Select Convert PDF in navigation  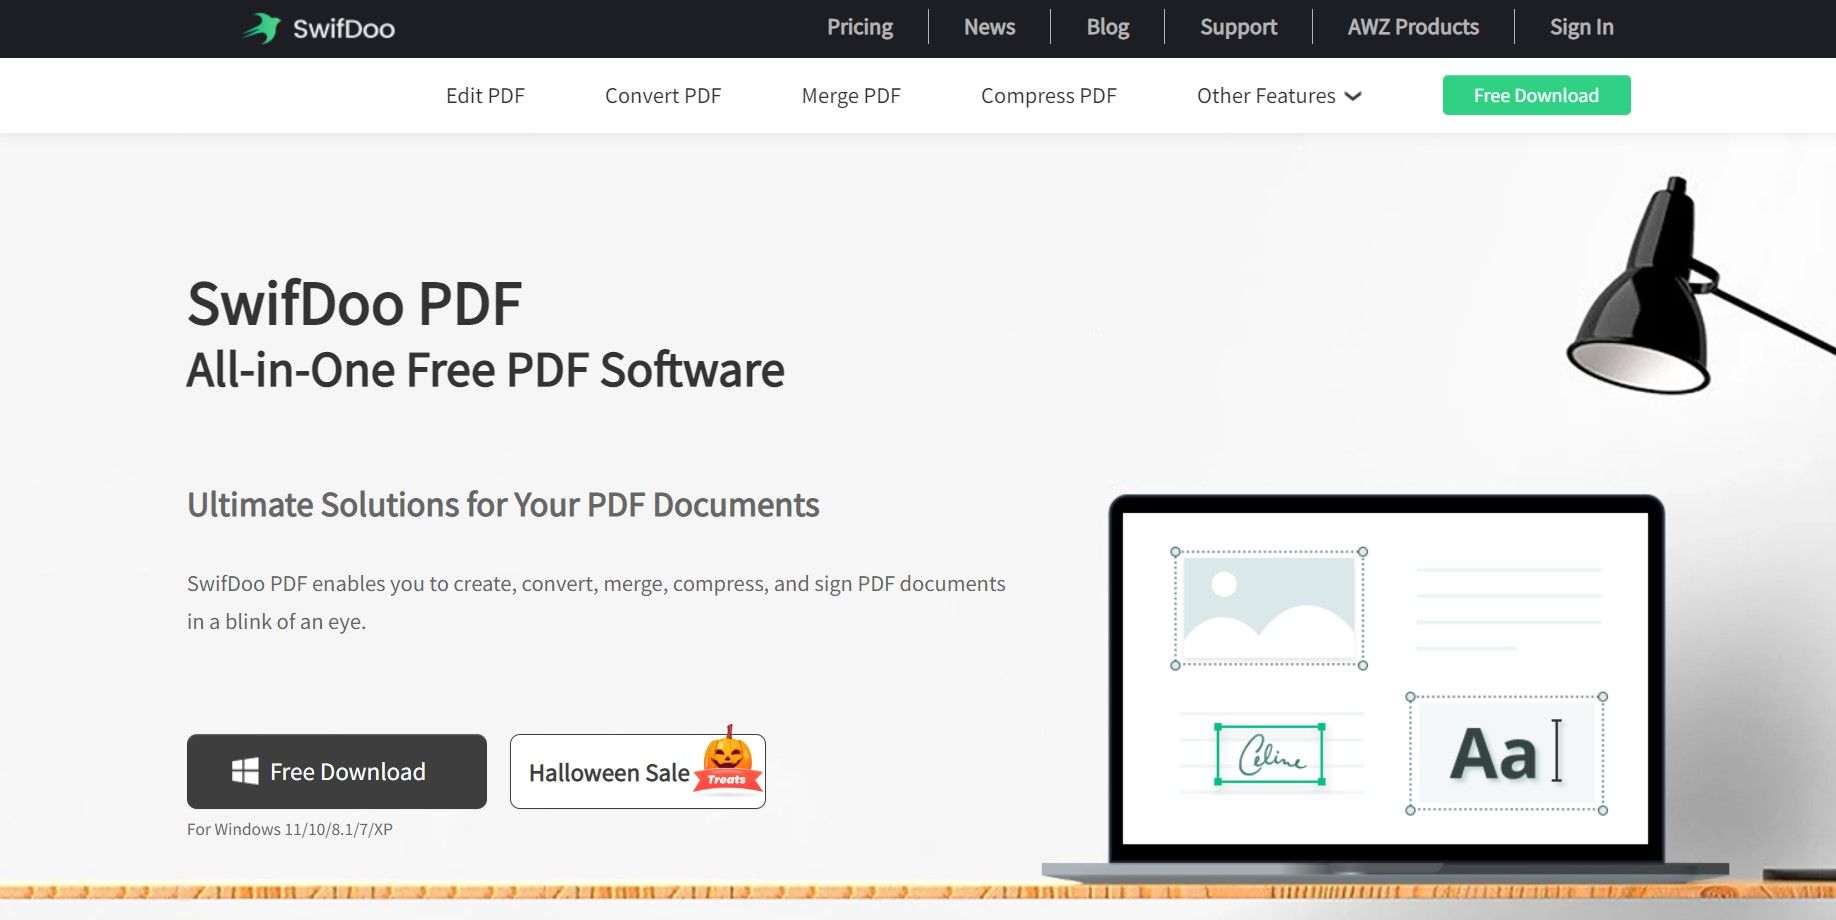(663, 96)
